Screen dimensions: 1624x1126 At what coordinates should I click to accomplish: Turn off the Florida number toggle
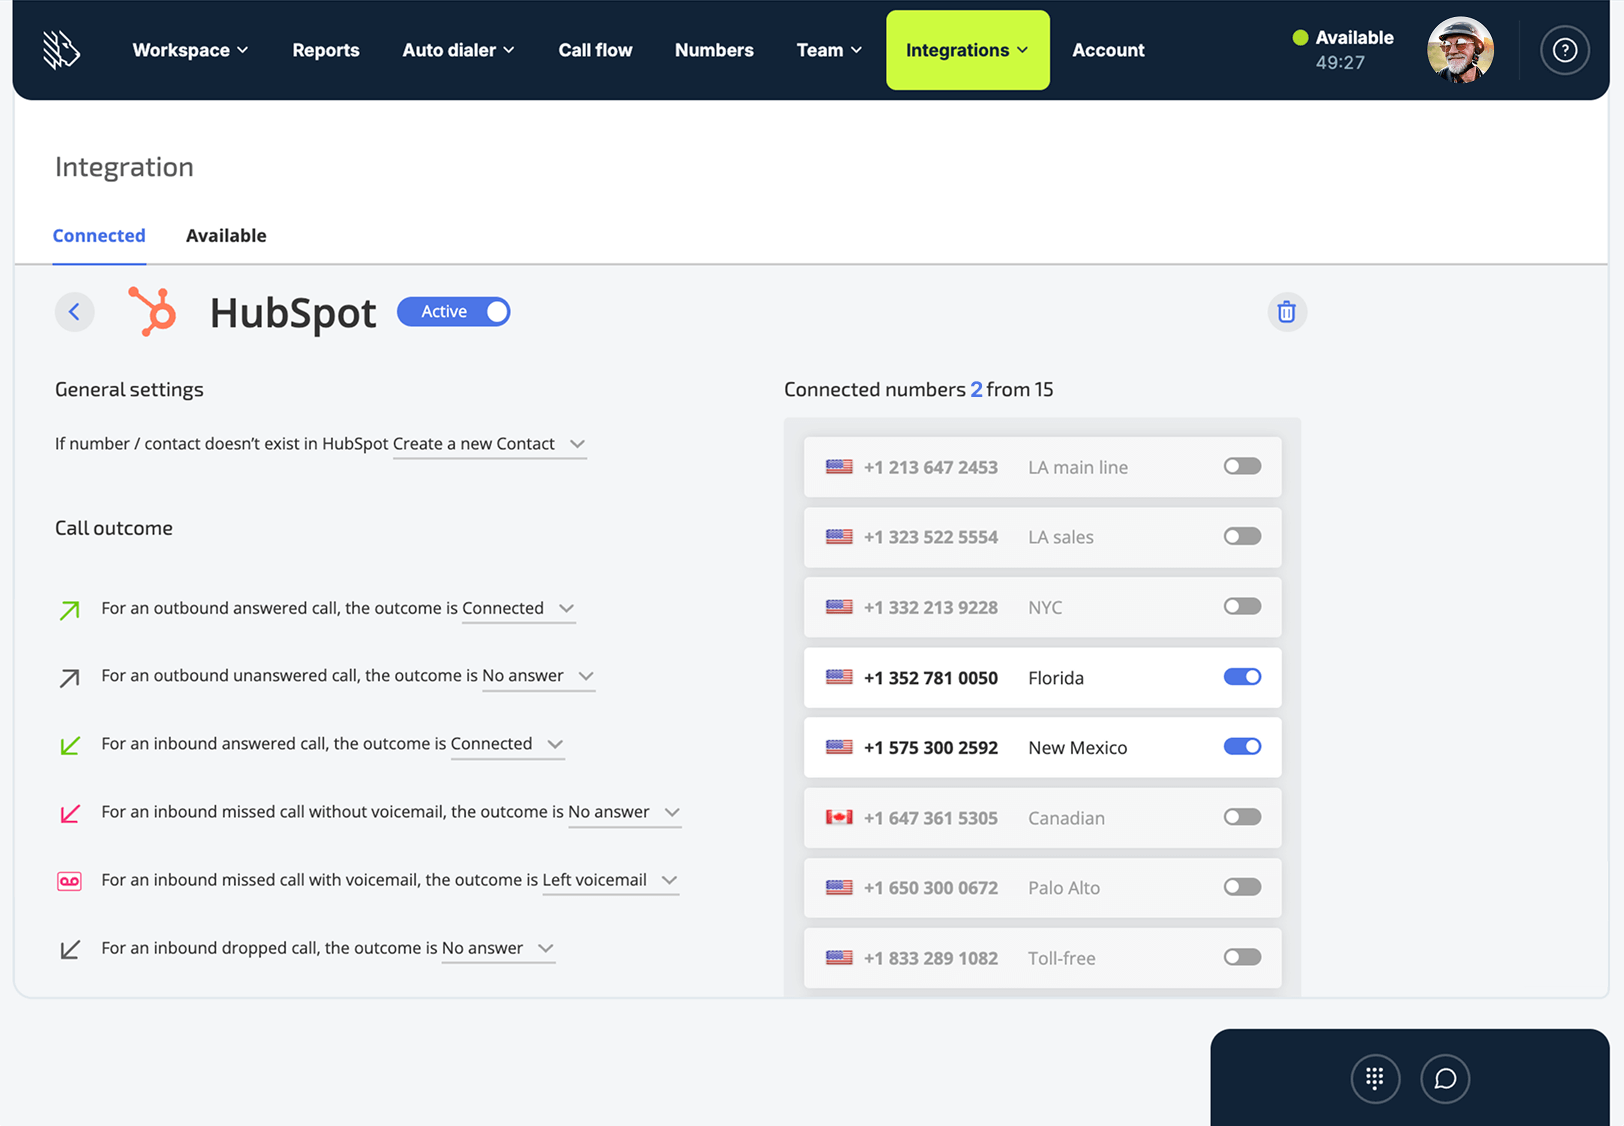1241,677
